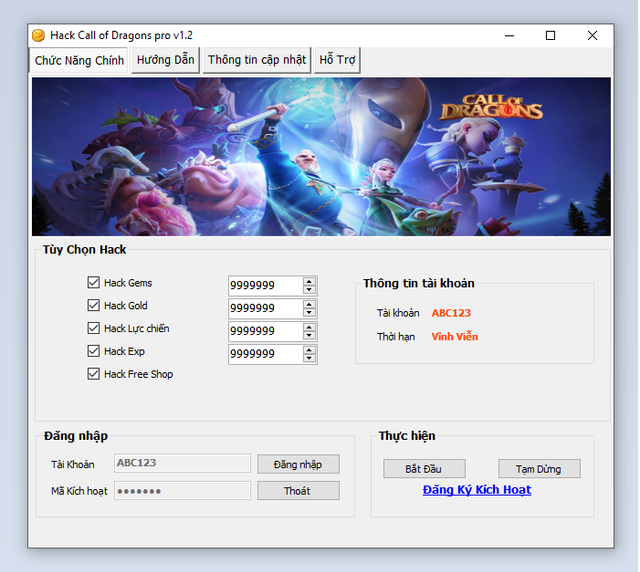This screenshot has height=572, width=640.
Task: Decrease the Hack Gold value with down arrow
Action: click(310, 313)
